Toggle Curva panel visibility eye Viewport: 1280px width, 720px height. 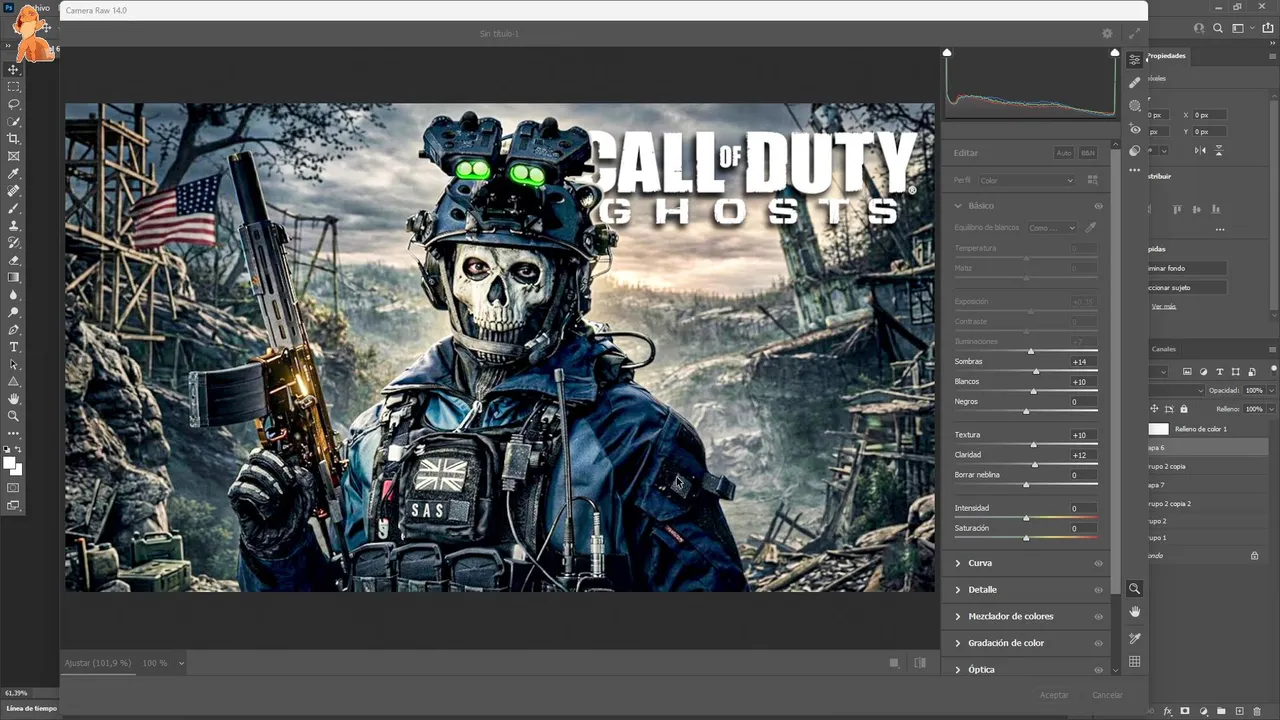pyautogui.click(x=1098, y=563)
